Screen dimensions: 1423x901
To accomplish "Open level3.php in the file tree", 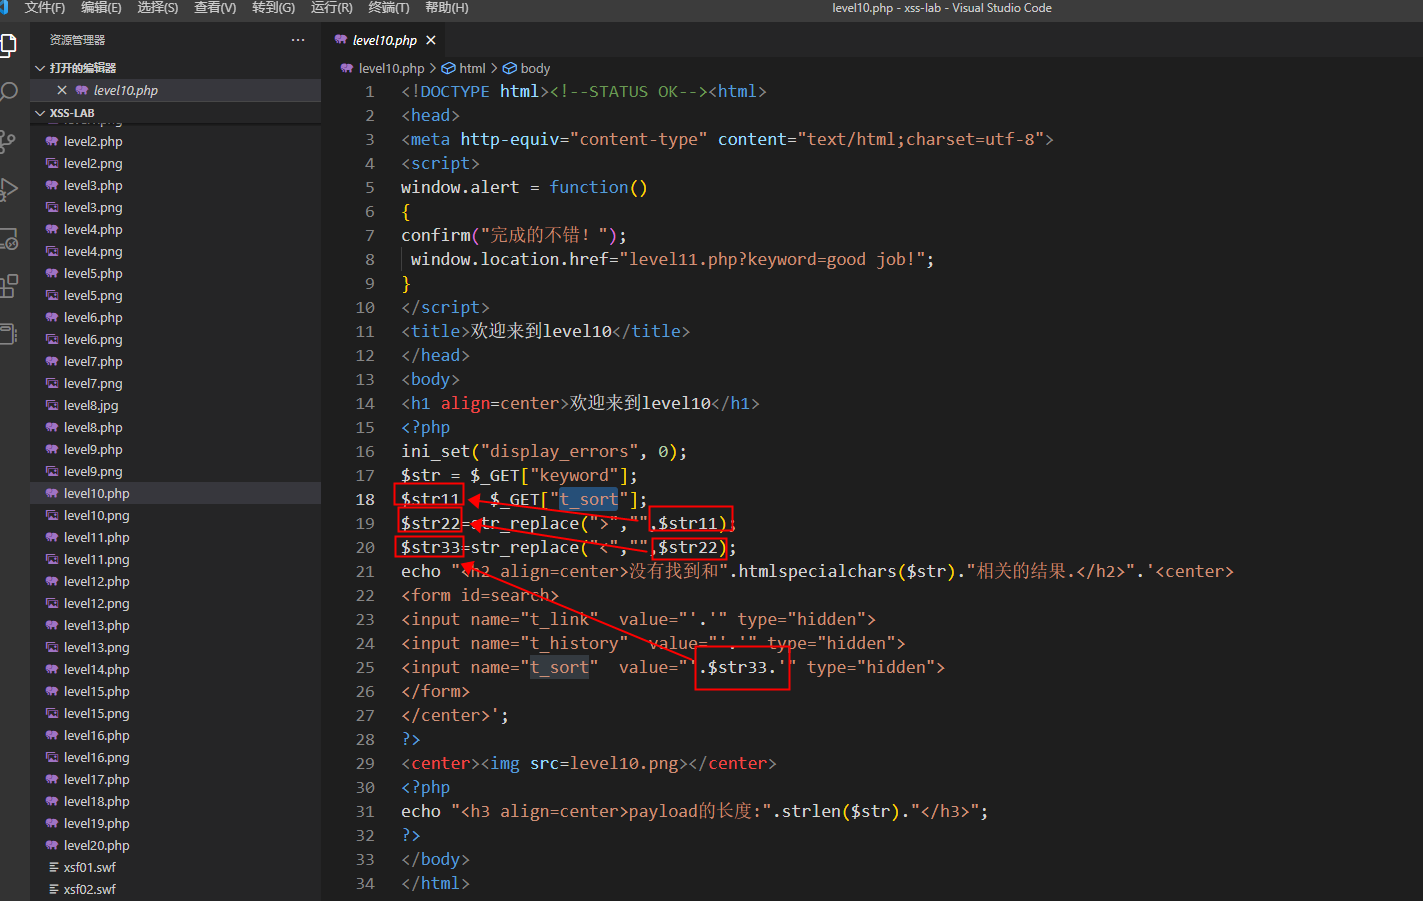I will tap(93, 185).
